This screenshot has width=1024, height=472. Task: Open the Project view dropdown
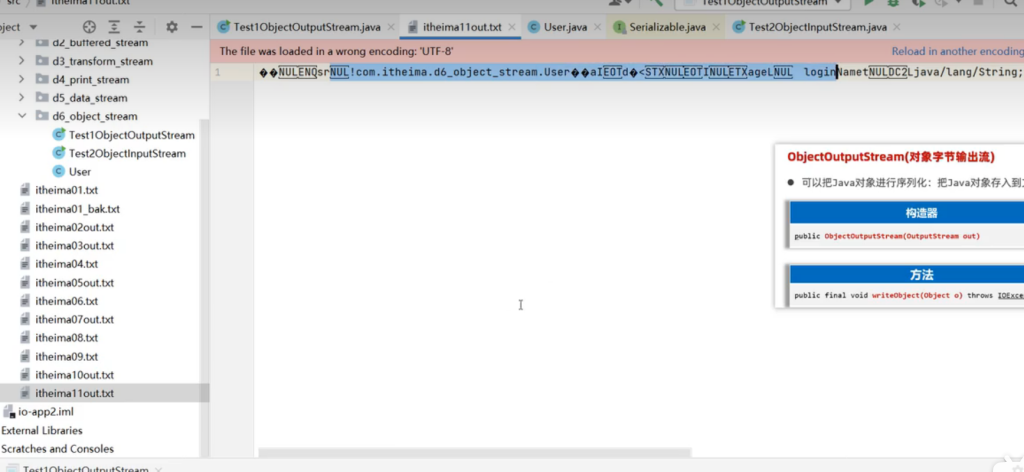pos(35,27)
